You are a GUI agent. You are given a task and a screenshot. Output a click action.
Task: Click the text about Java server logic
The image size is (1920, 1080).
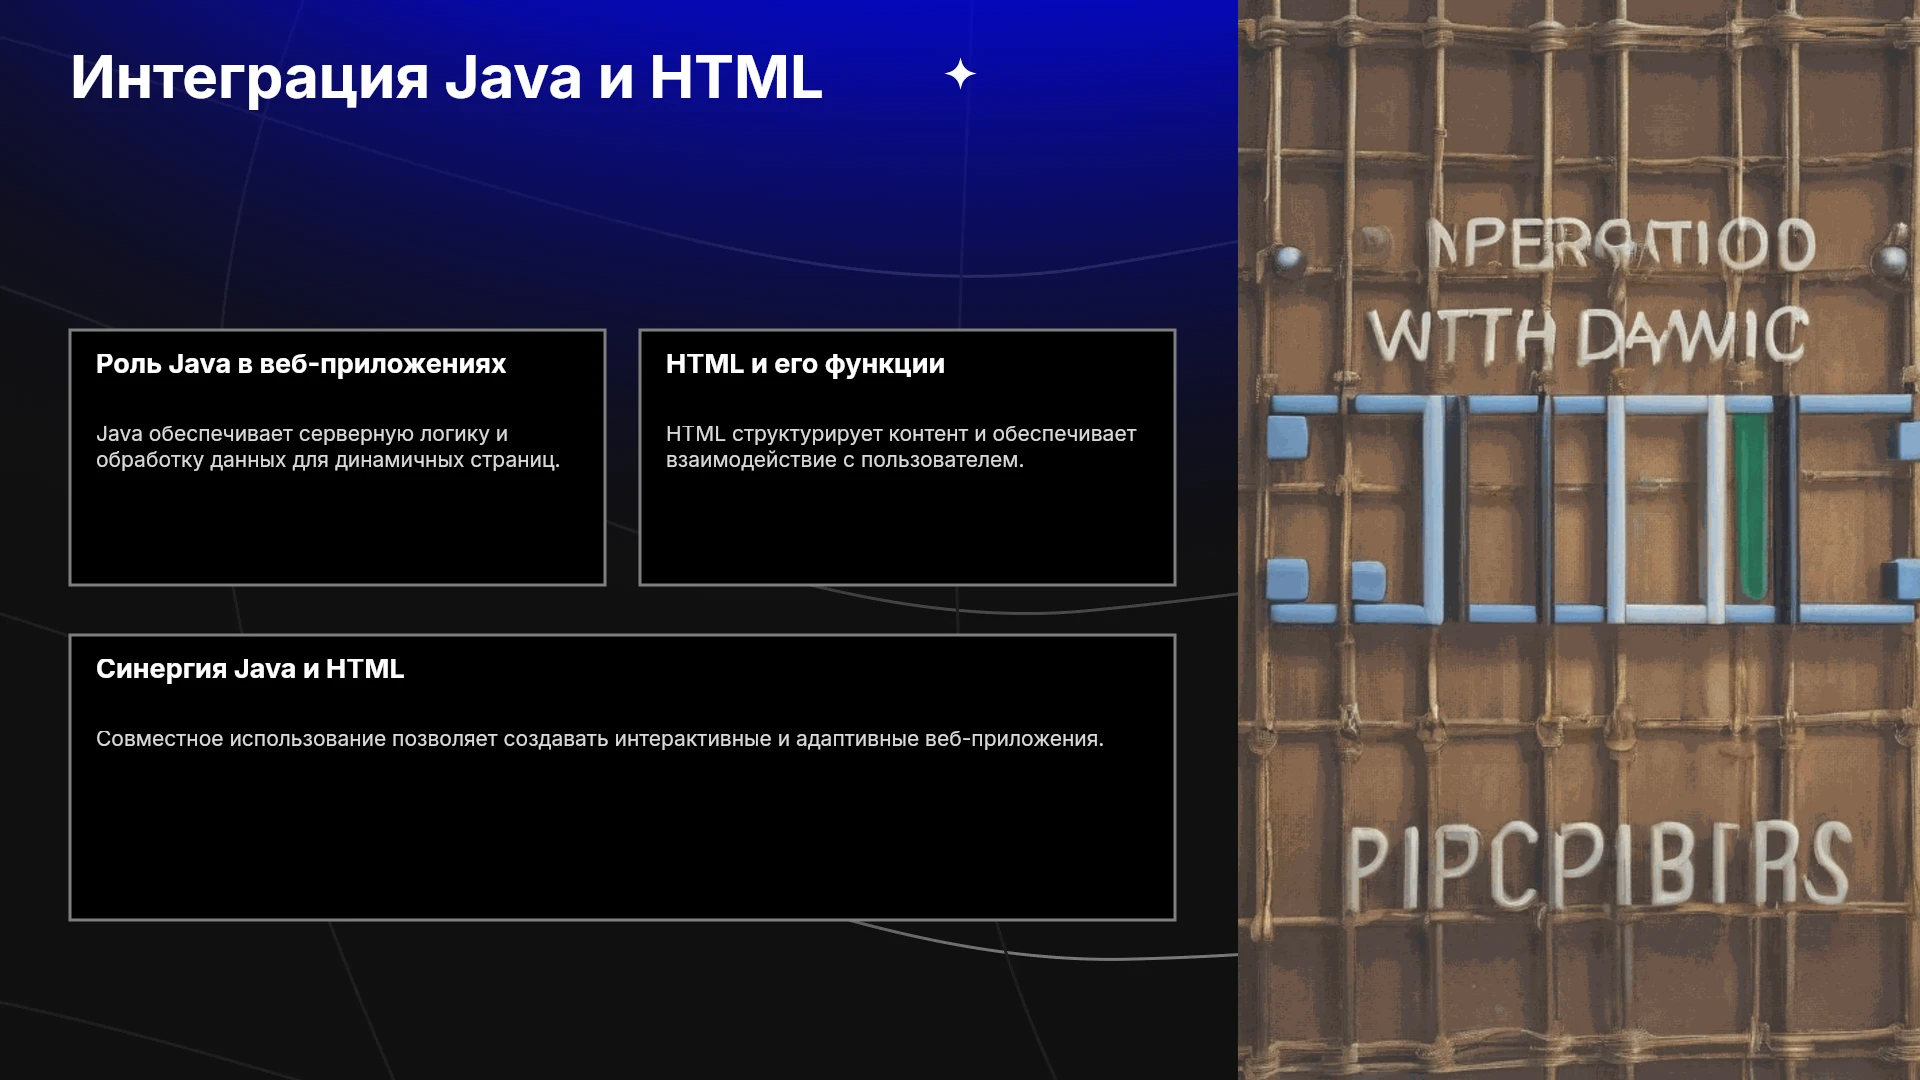[328, 447]
